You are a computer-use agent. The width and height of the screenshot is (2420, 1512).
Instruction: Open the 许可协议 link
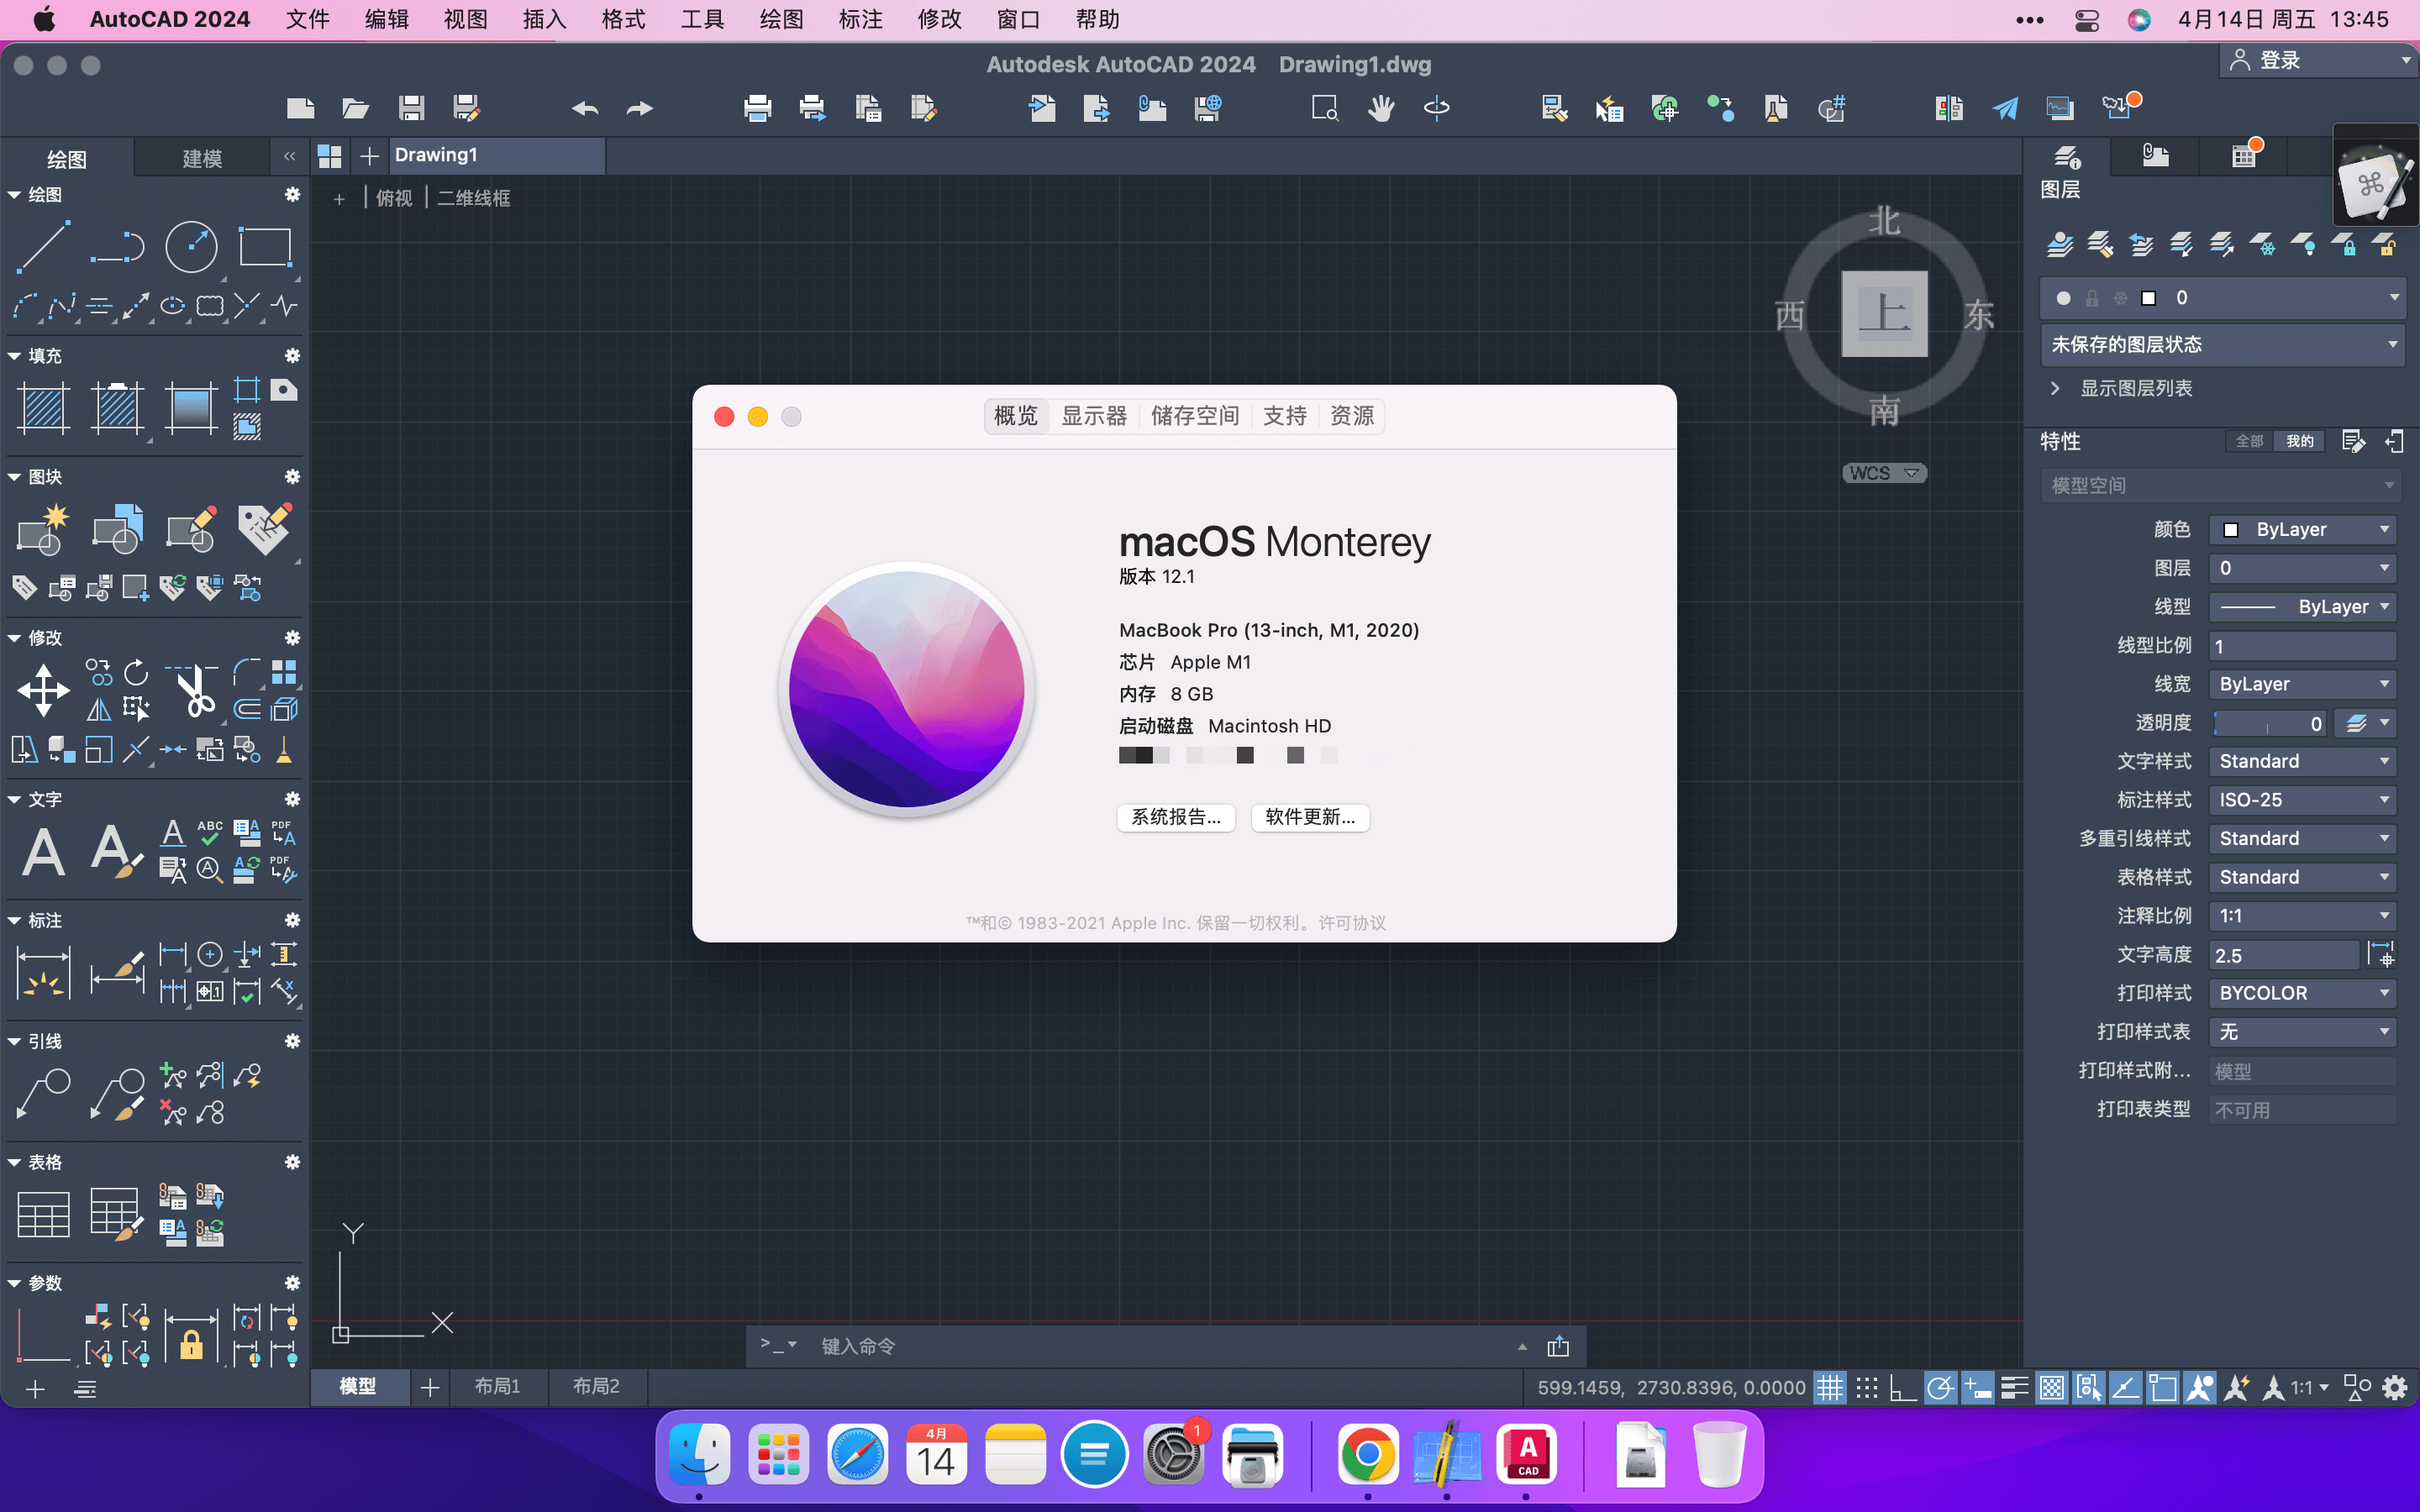[x=1352, y=923]
